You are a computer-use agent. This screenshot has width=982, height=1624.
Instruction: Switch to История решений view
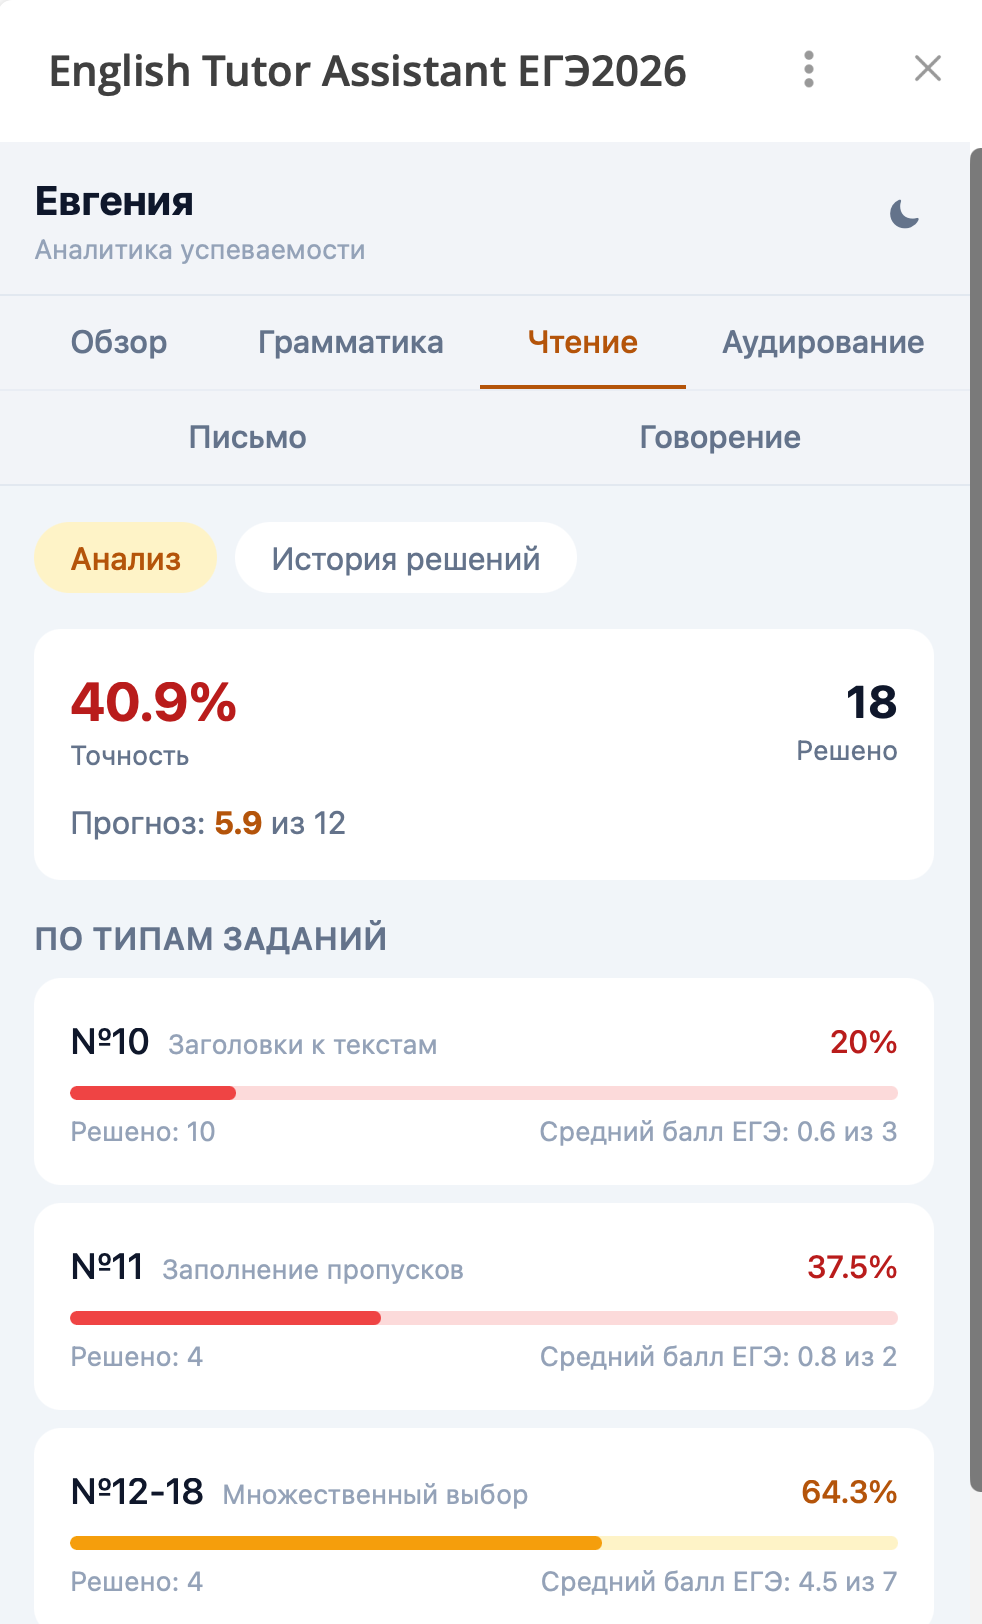405,558
